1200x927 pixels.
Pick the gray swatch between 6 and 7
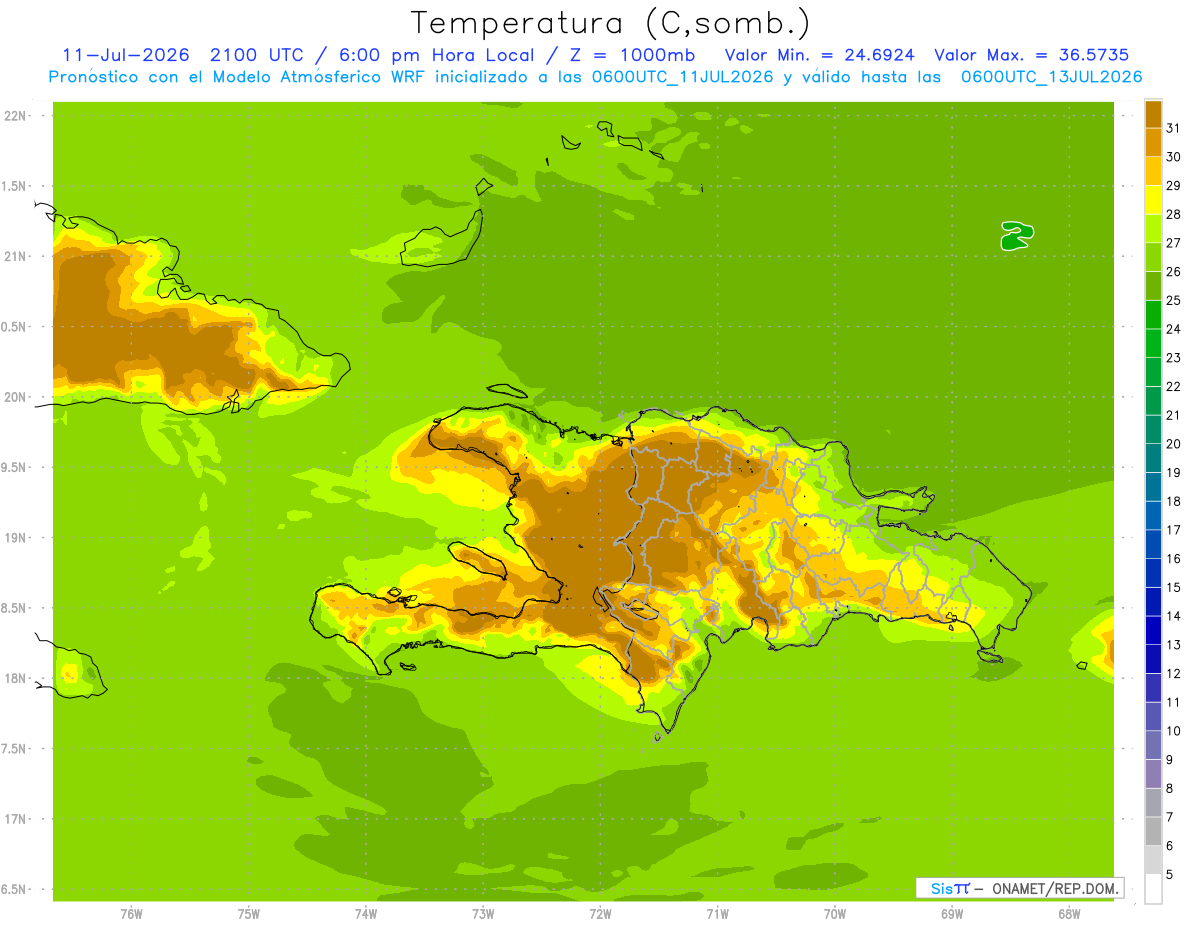click(x=1153, y=831)
